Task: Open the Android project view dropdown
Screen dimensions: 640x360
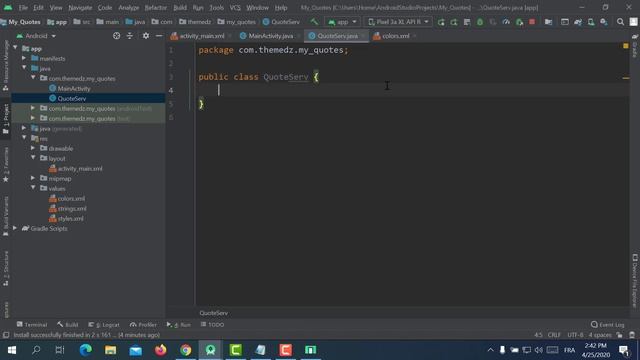Action: [36, 36]
